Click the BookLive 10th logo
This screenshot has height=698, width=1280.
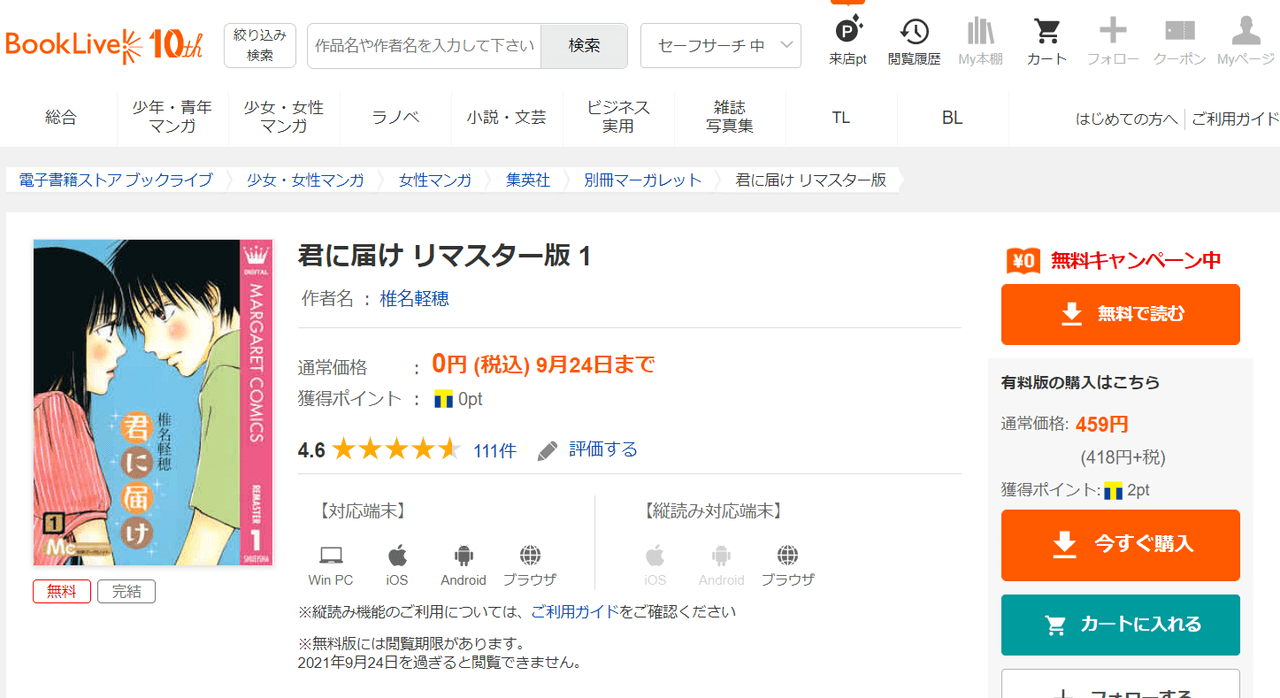click(104, 46)
